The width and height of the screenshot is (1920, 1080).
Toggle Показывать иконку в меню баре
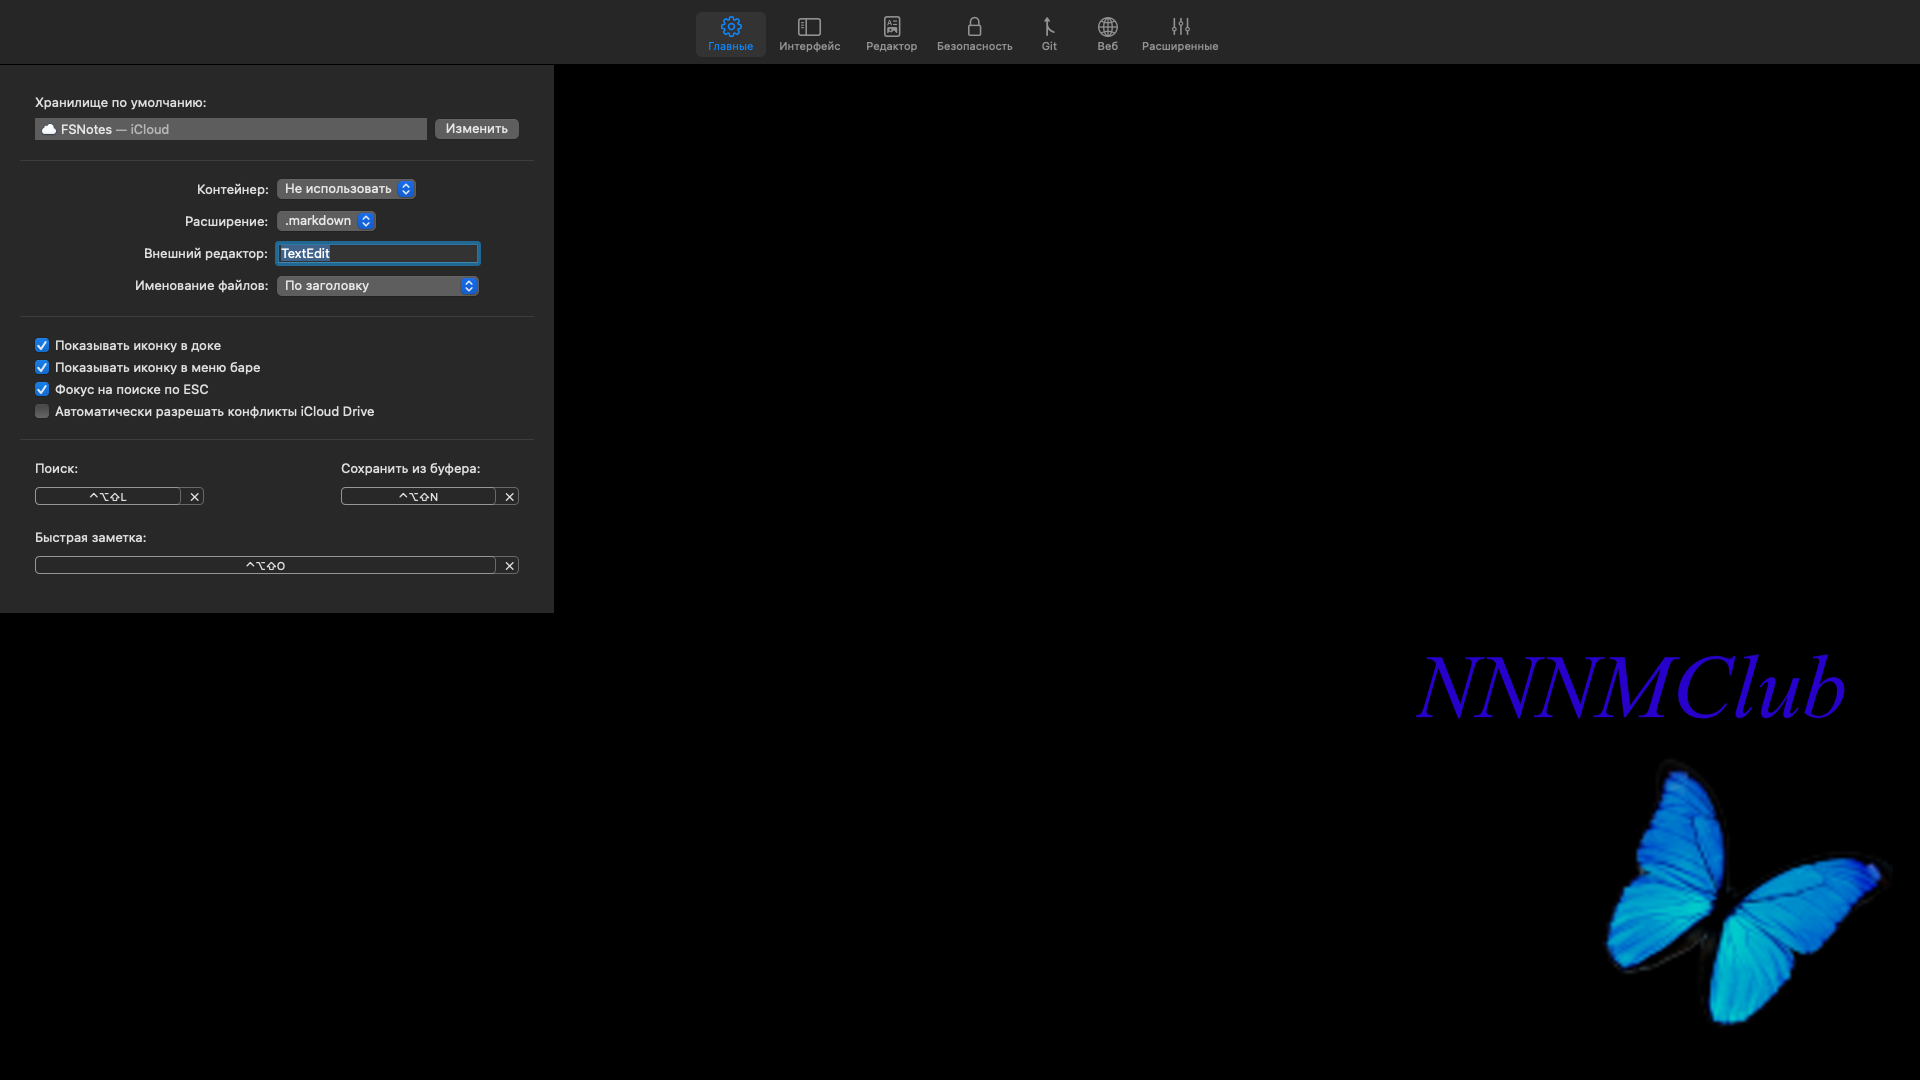(42, 367)
